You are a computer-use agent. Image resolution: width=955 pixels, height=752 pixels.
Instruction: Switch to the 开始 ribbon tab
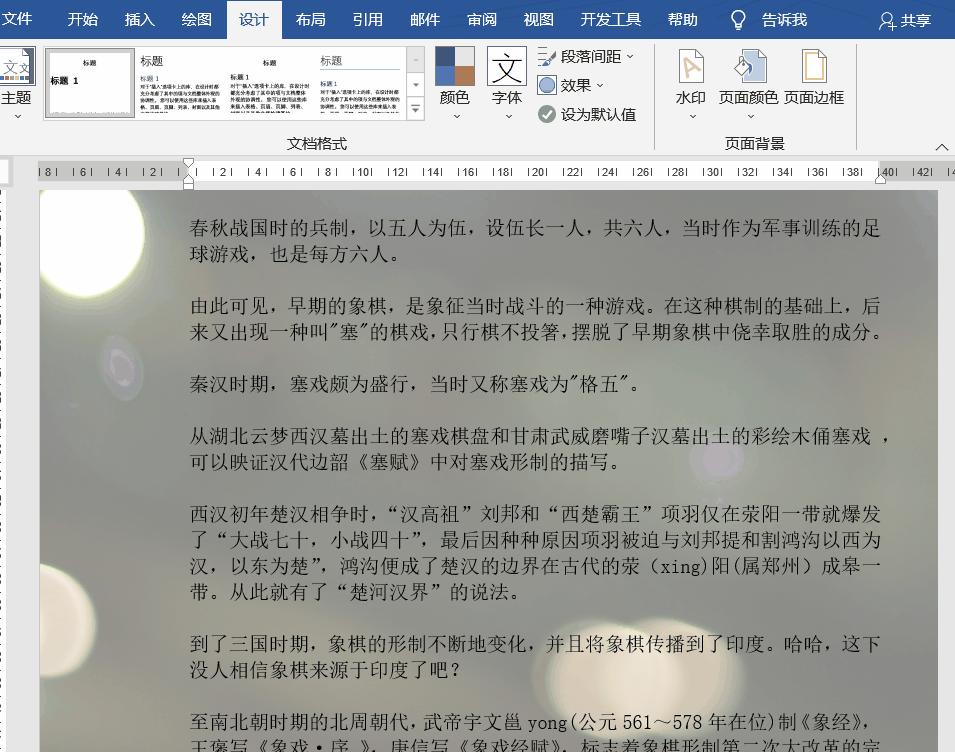pos(82,18)
